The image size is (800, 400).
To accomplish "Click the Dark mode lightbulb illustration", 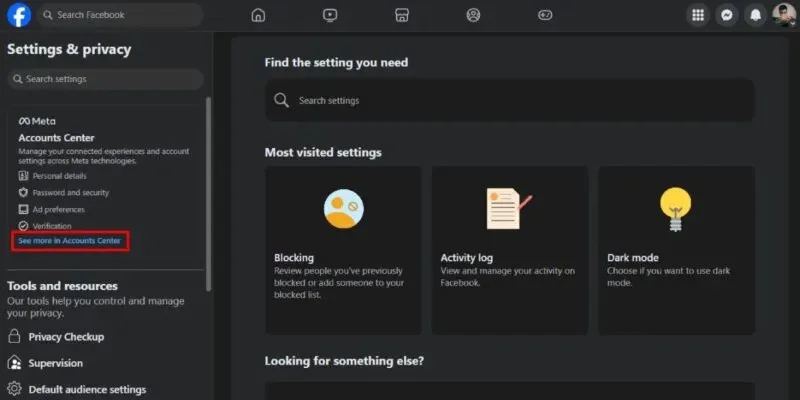I will 676,209.
